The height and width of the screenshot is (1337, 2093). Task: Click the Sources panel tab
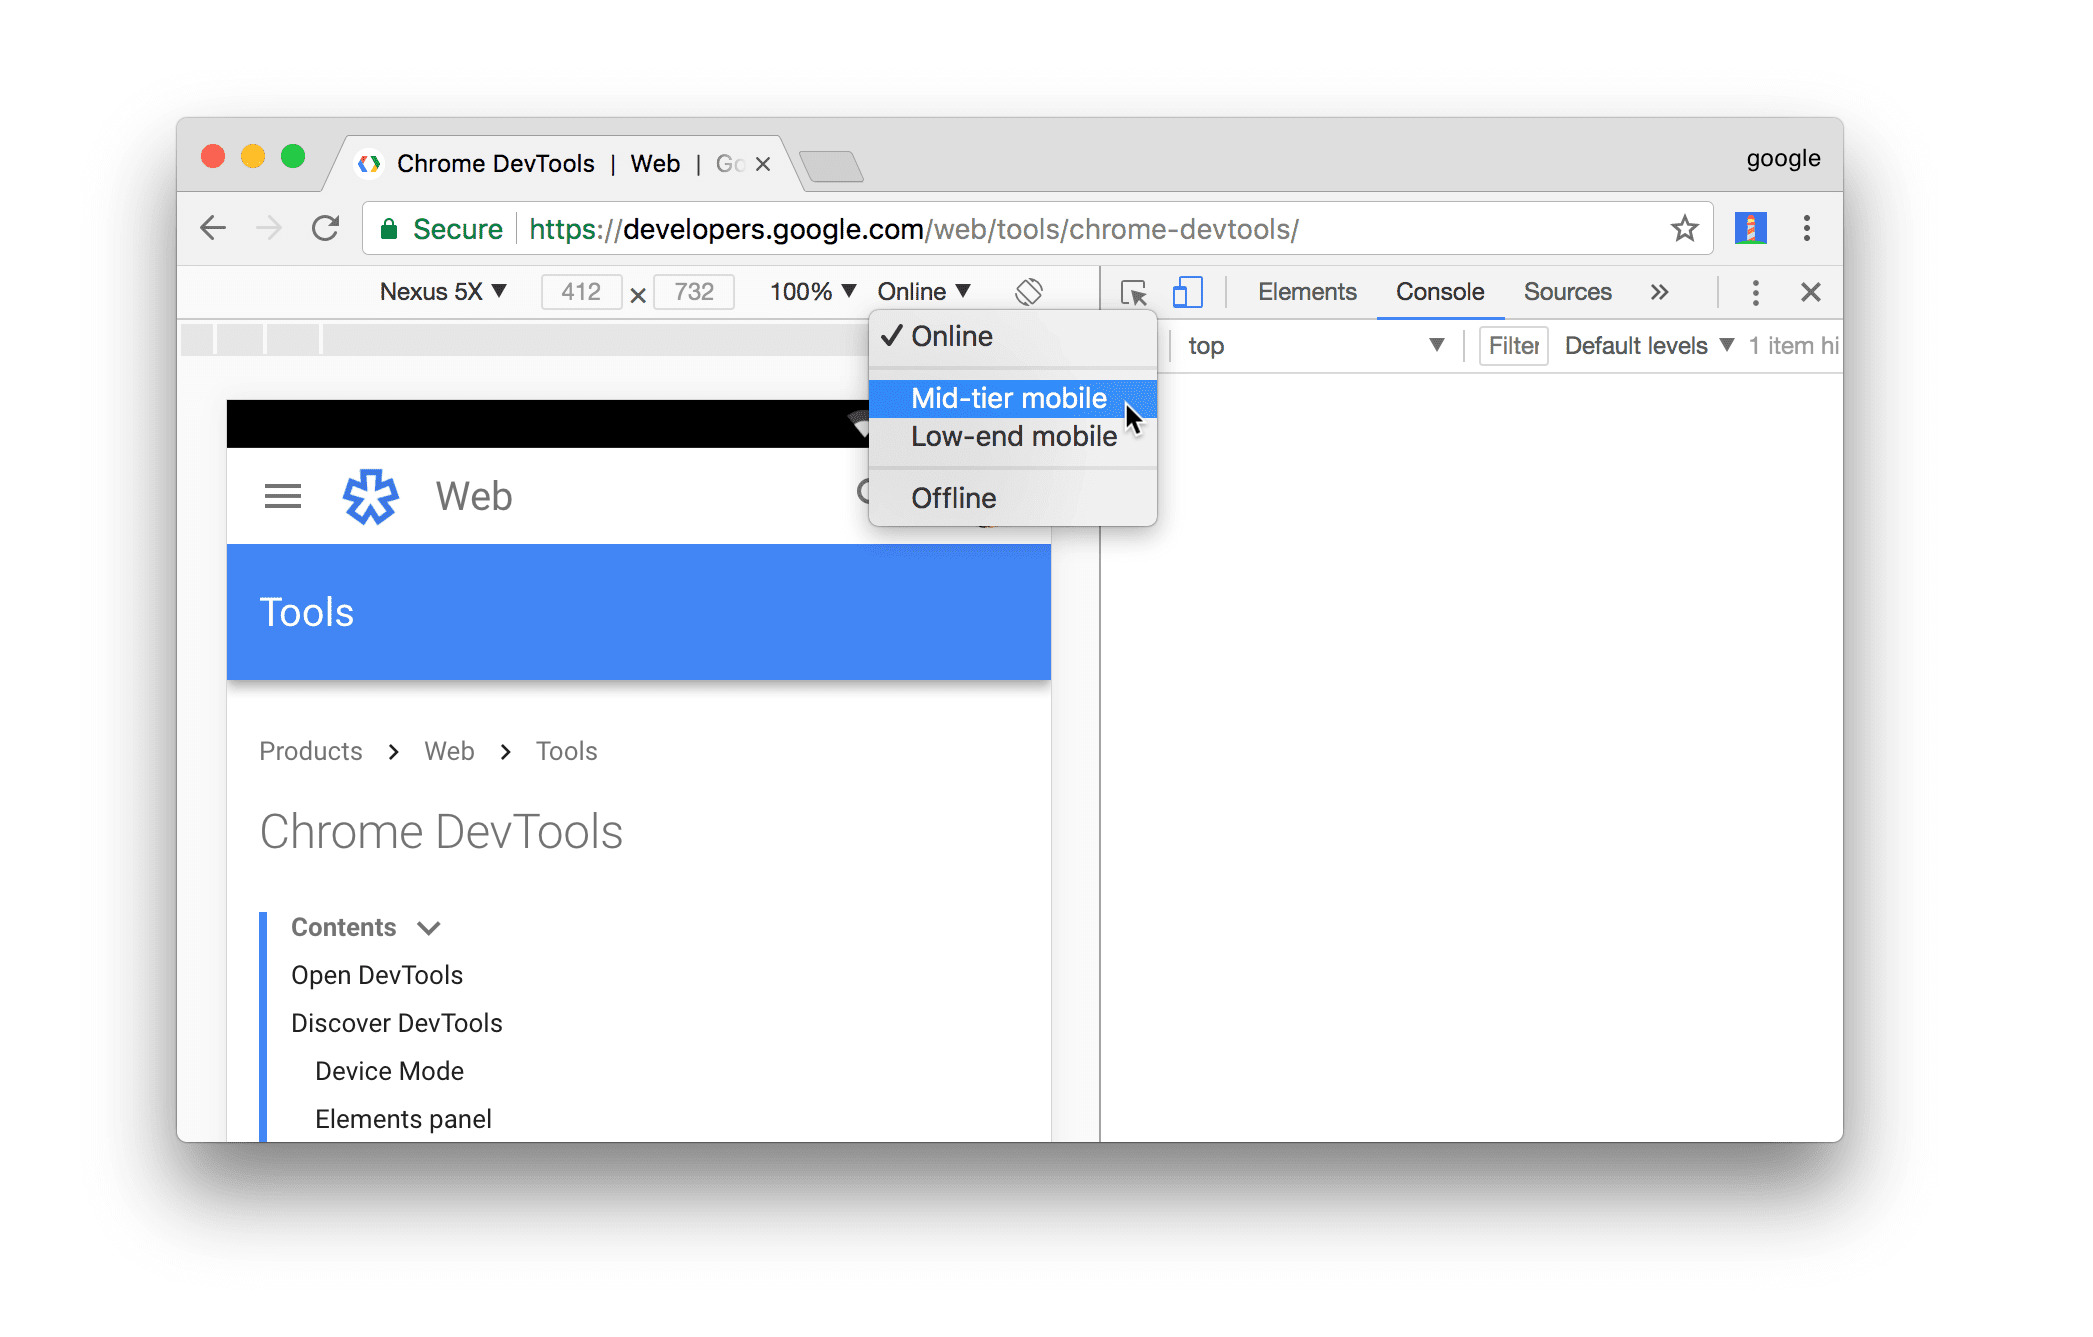(1568, 292)
